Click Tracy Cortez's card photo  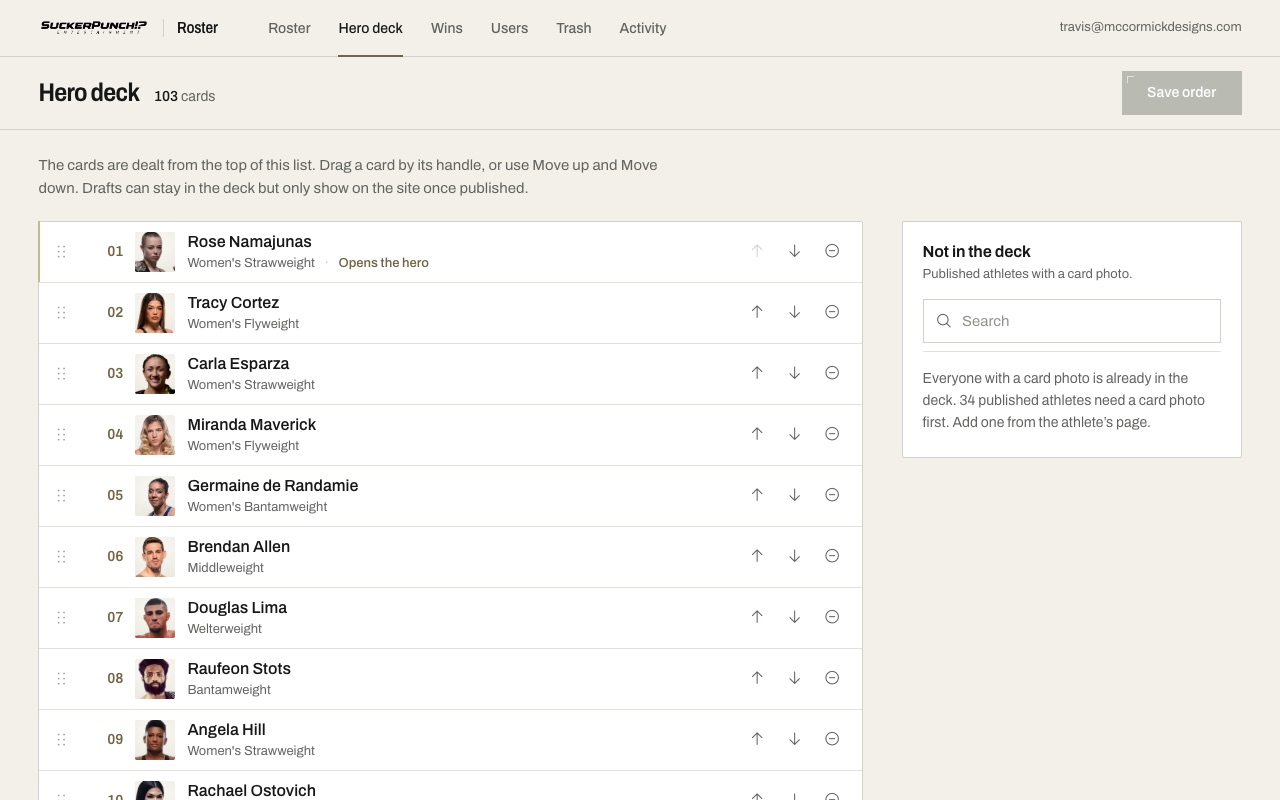click(155, 313)
